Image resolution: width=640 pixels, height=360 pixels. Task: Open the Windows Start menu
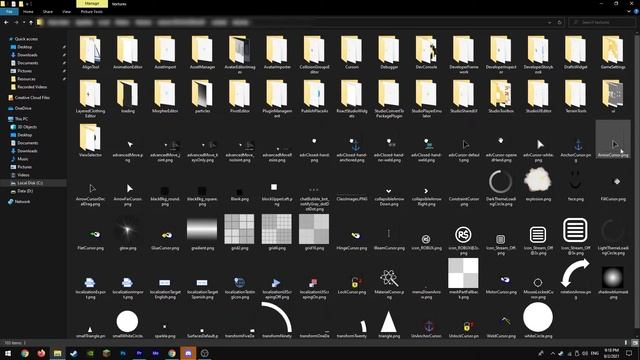pos(8,353)
